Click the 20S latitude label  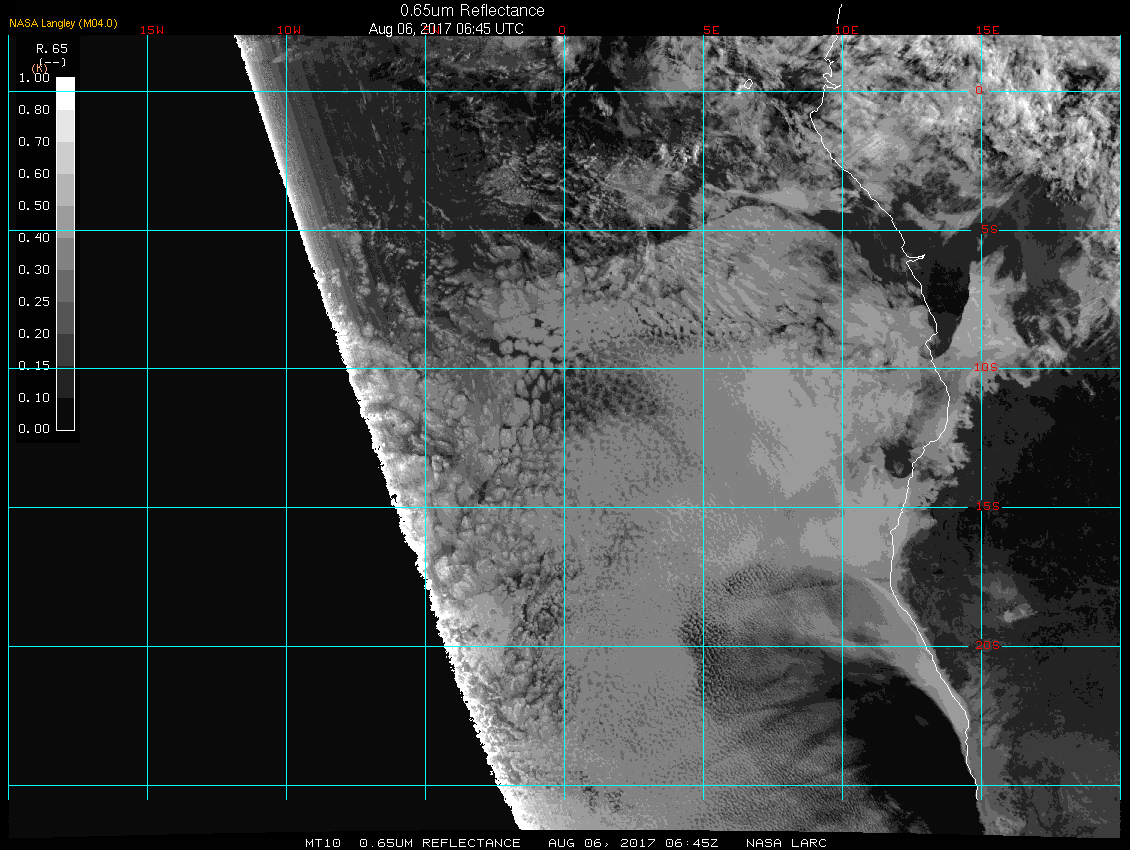coord(987,645)
